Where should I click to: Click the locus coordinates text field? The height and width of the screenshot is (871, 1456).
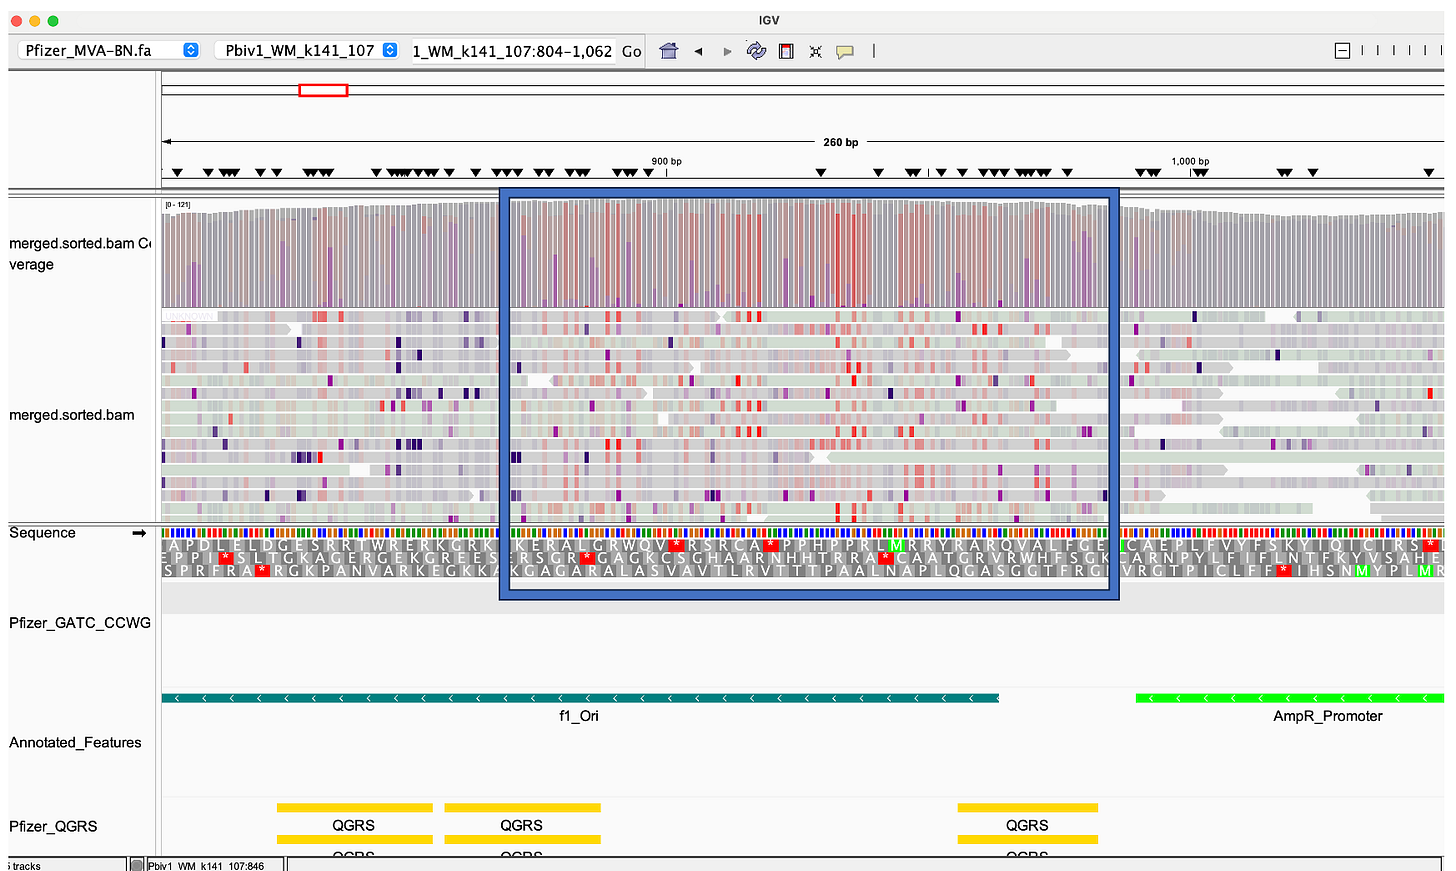click(512, 51)
